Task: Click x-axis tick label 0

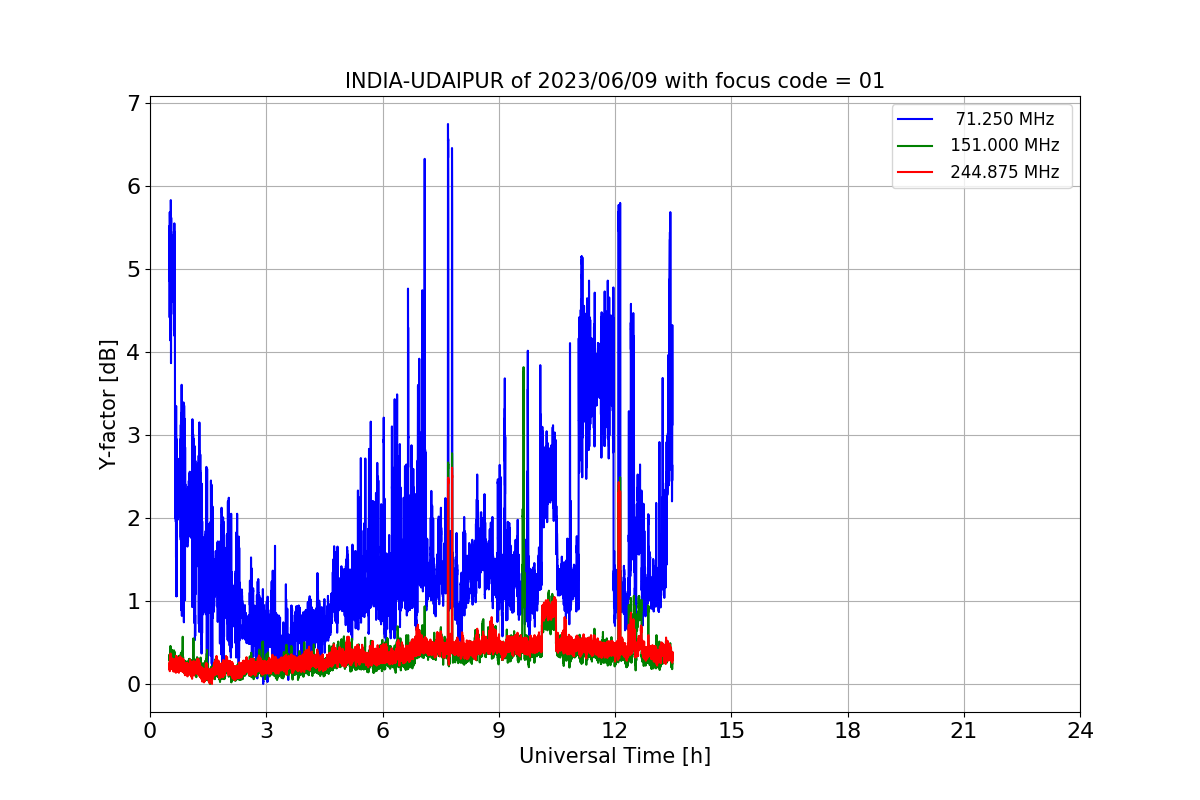Action: (x=150, y=731)
